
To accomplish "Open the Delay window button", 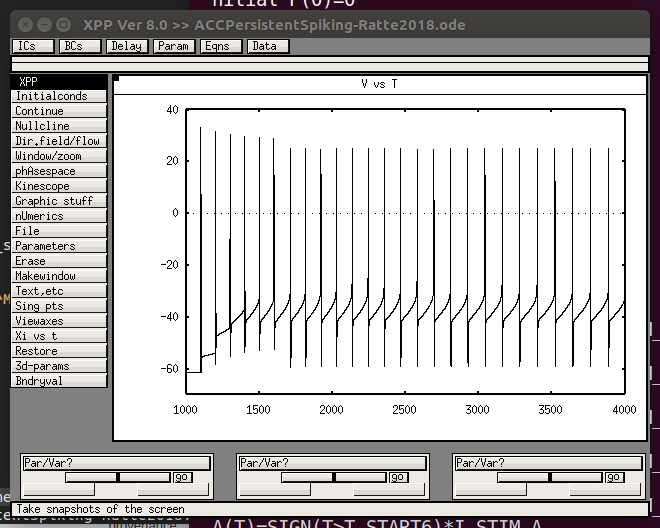I will click(x=128, y=46).
